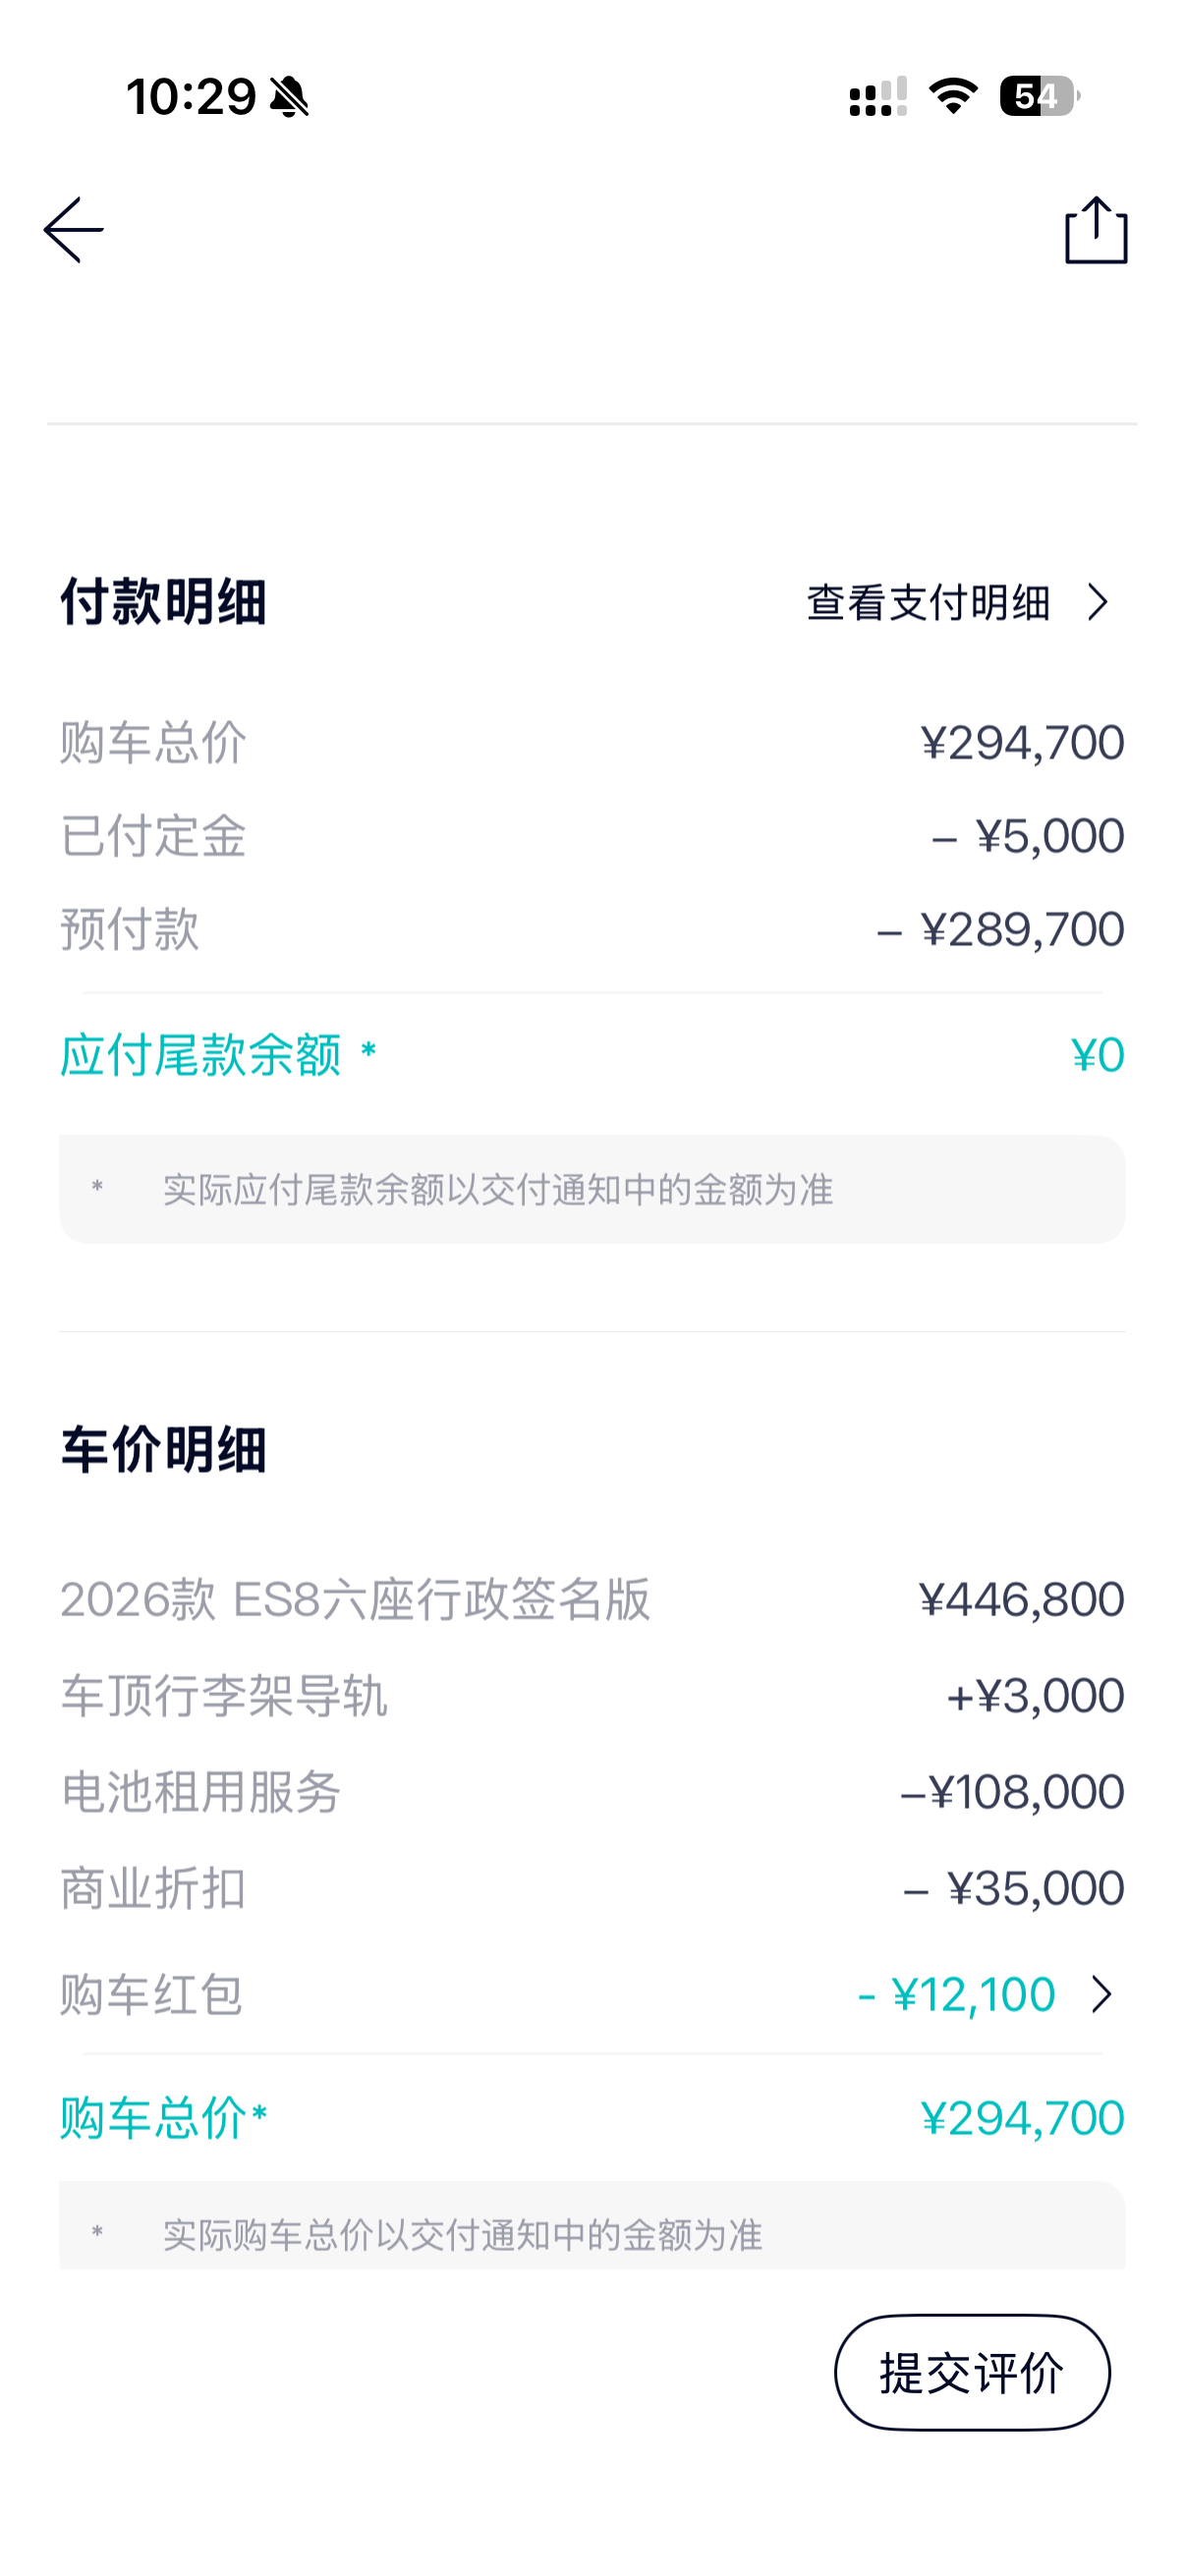Image resolution: width=1185 pixels, height=2576 pixels.
Task: Tap the Wi-Fi status icon
Action: tap(953, 96)
